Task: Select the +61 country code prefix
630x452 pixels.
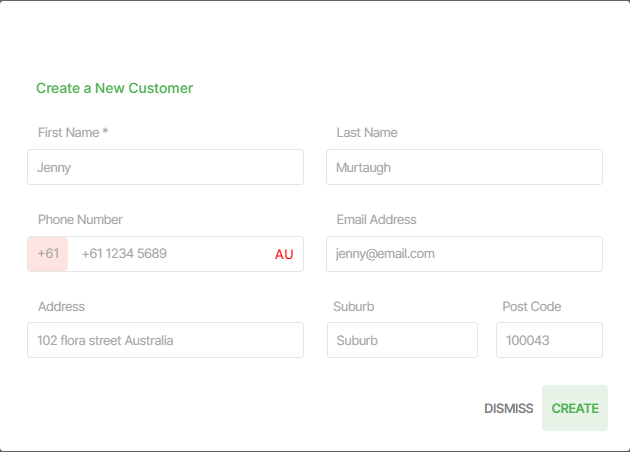Action: click(x=48, y=254)
